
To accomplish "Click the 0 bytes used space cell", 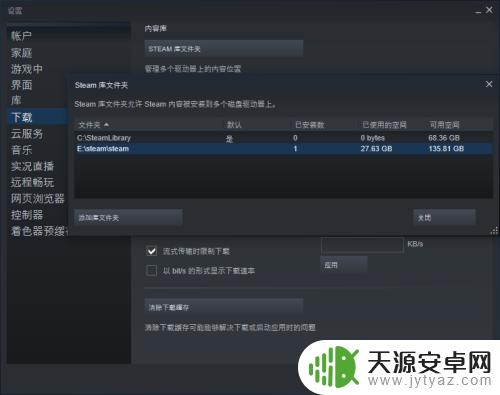I will [372, 138].
